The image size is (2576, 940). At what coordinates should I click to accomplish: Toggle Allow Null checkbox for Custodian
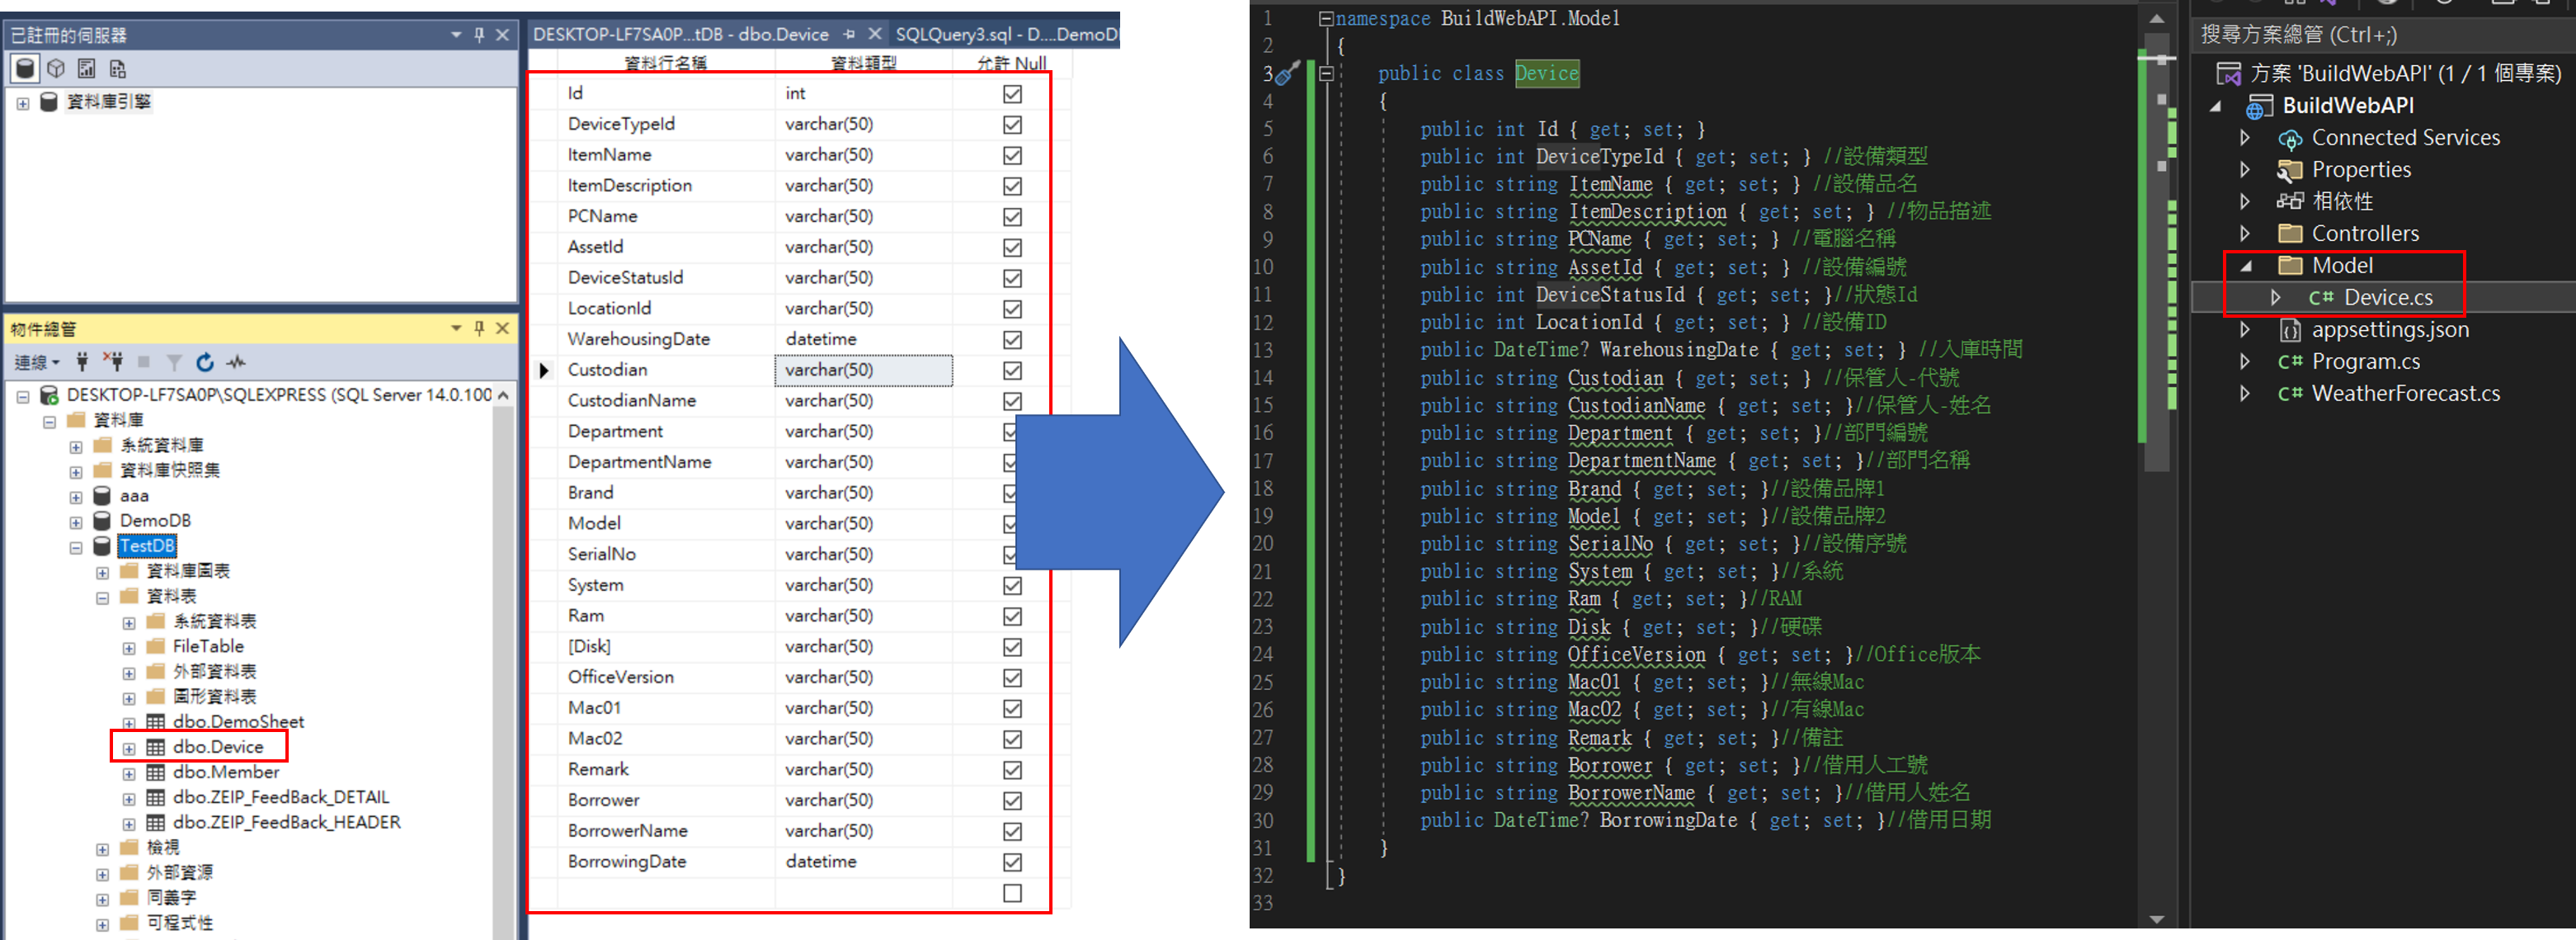coord(1012,370)
